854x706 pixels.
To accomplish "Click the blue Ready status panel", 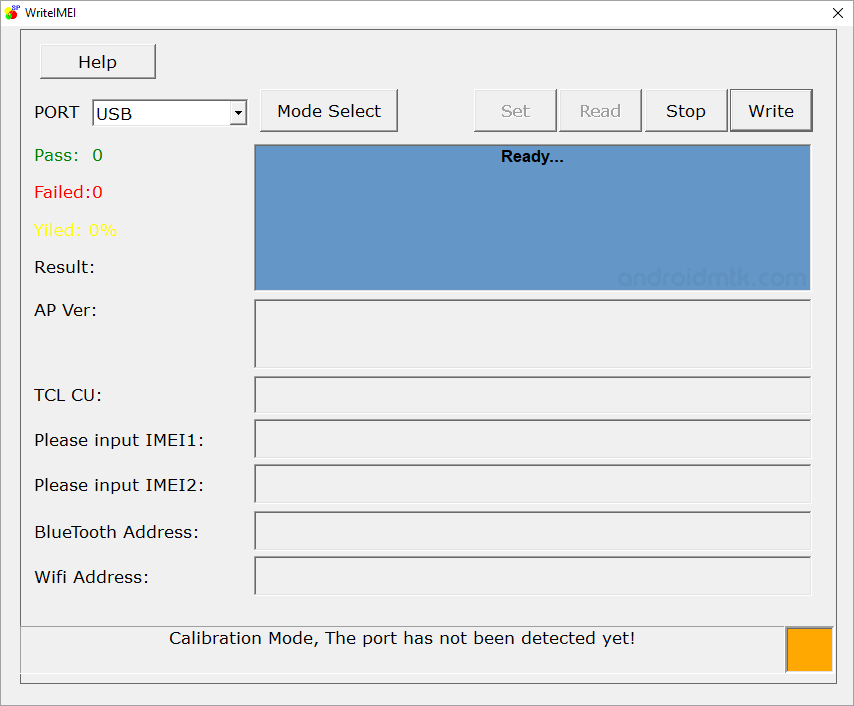I will 533,217.
